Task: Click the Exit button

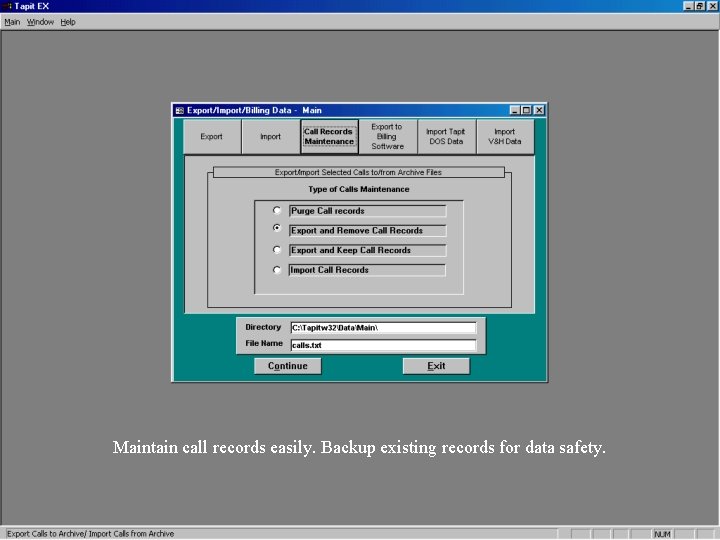Action: 436,366
